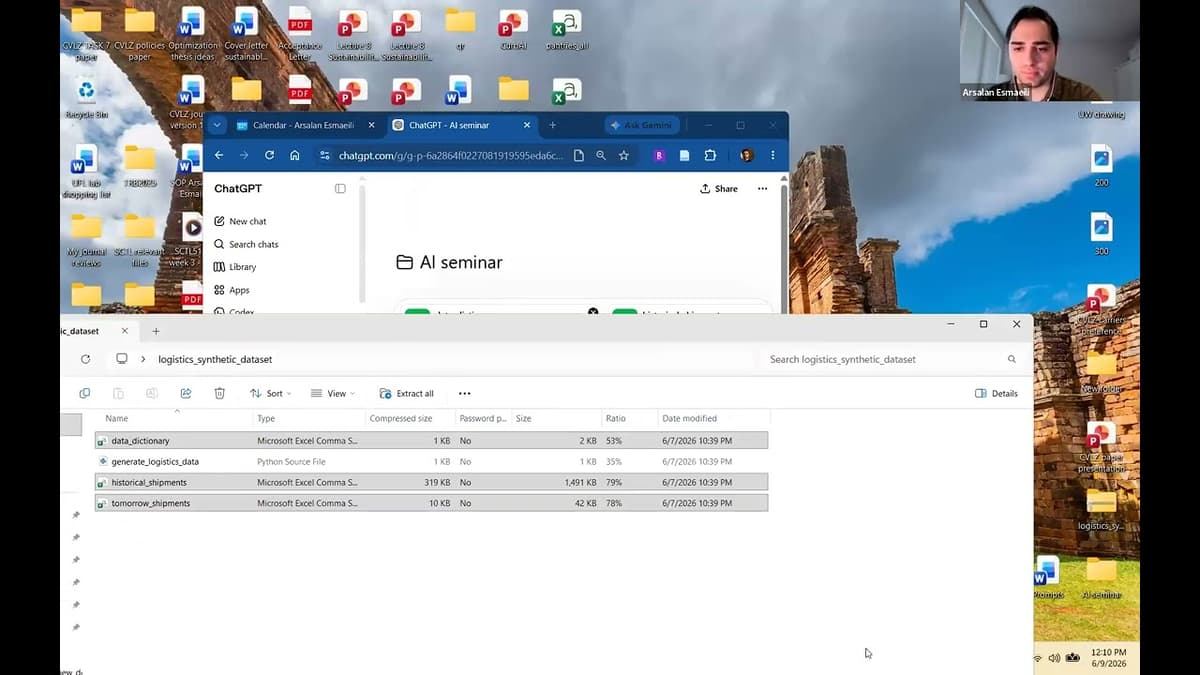Click the Wi-Fi icon in system tray
The width and height of the screenshot is (1200, 675).
coord(1037,658)
